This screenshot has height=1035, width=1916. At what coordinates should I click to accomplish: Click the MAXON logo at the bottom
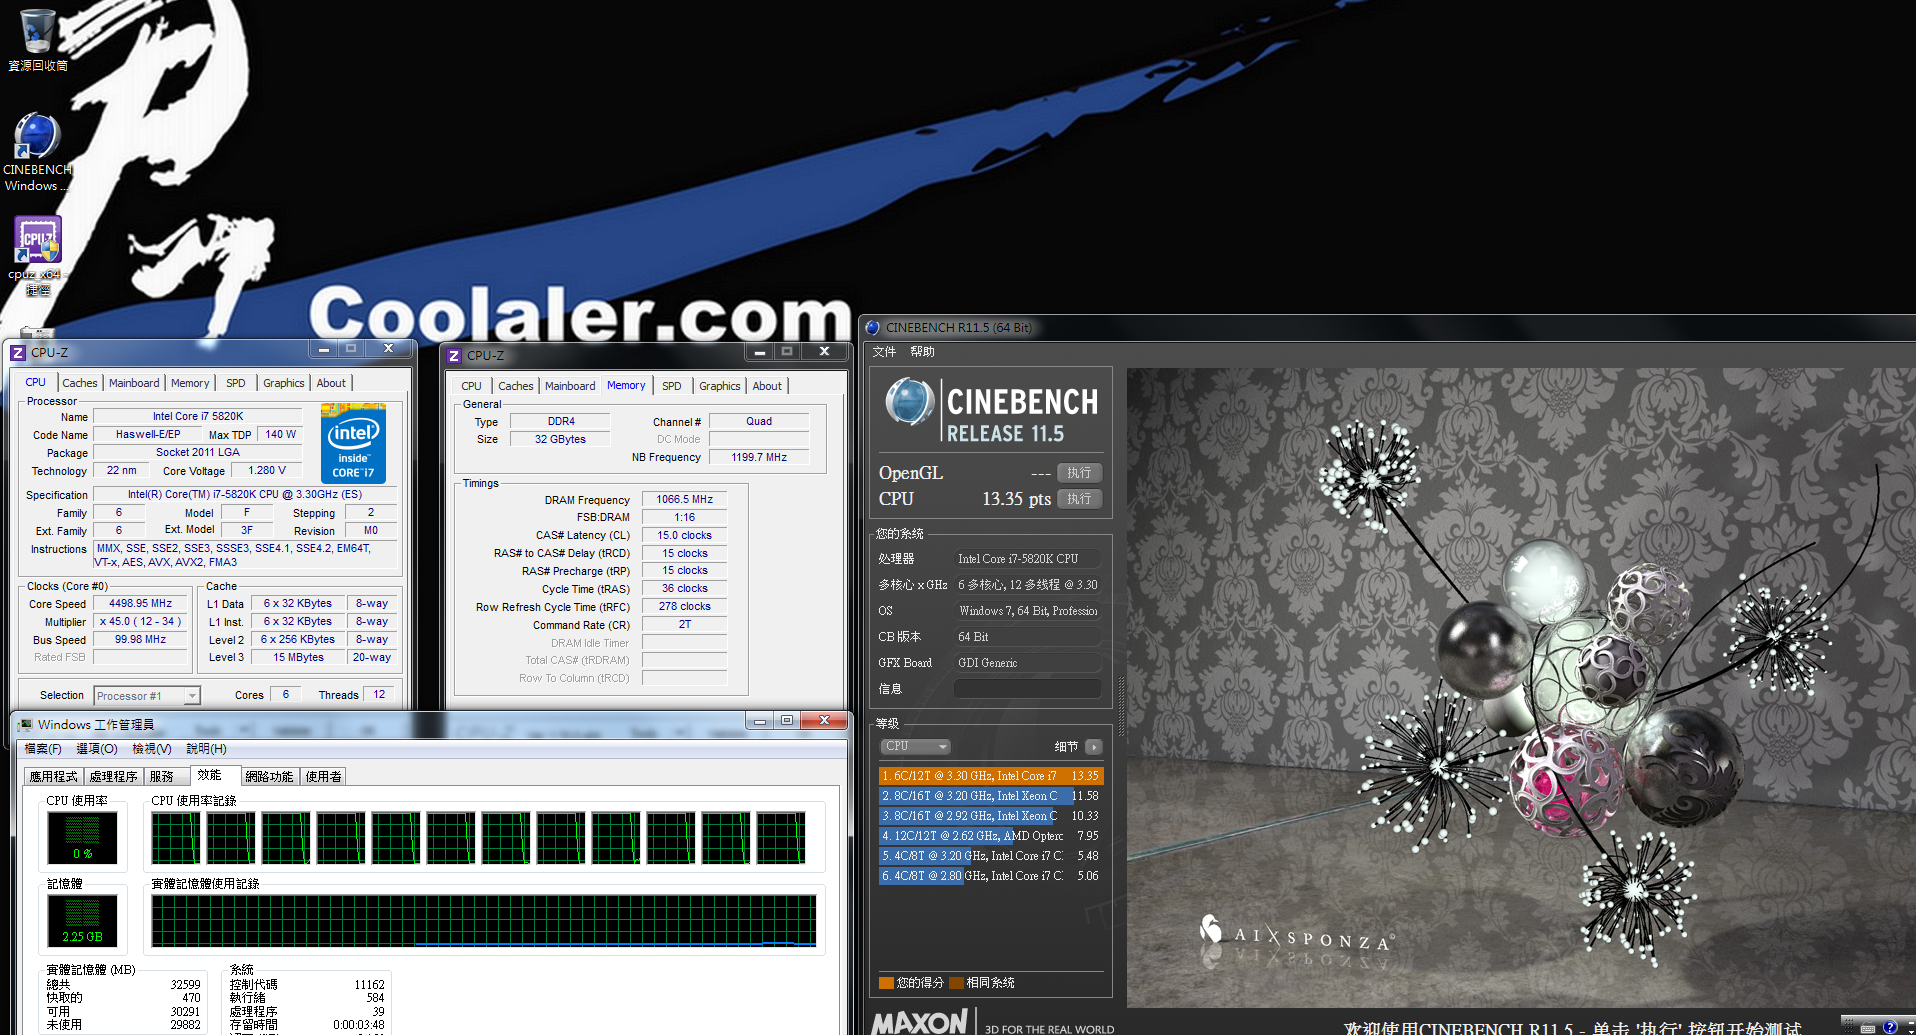[x=919, y=1023]
